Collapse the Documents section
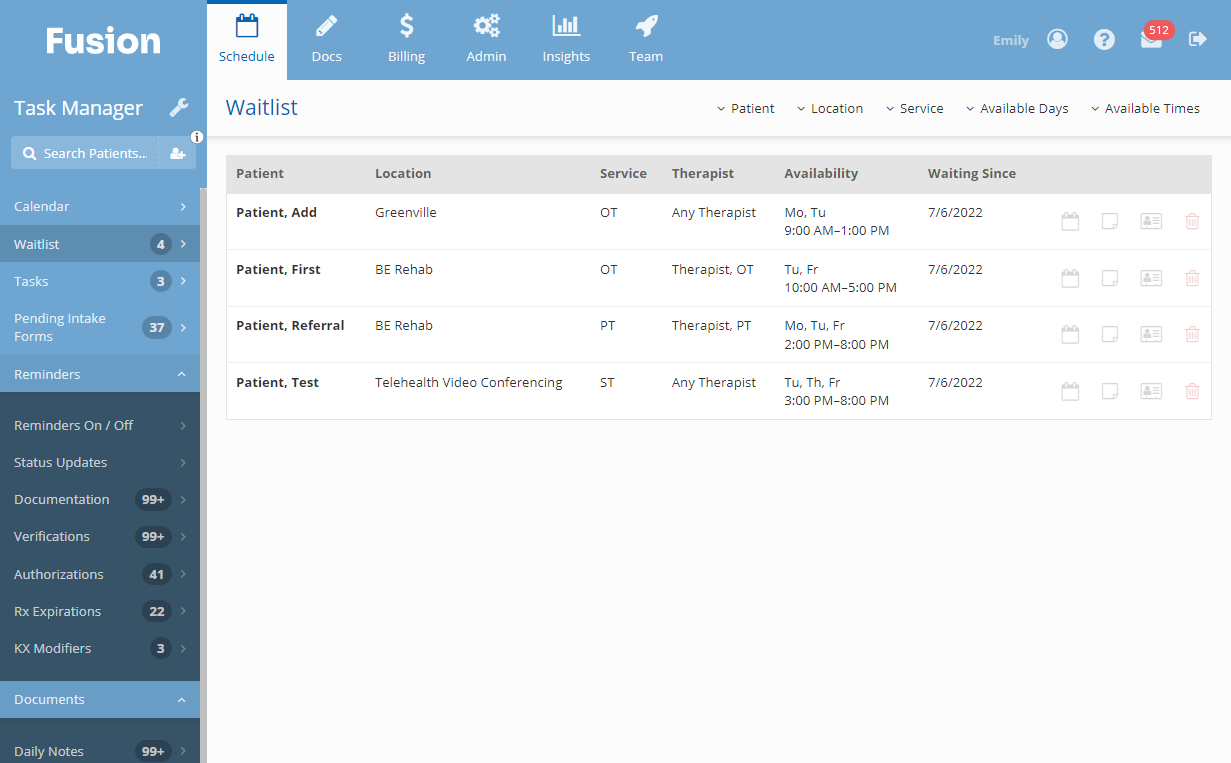Image resolution: width=1231 pixels, height=763 pixels. coord(100,699)
